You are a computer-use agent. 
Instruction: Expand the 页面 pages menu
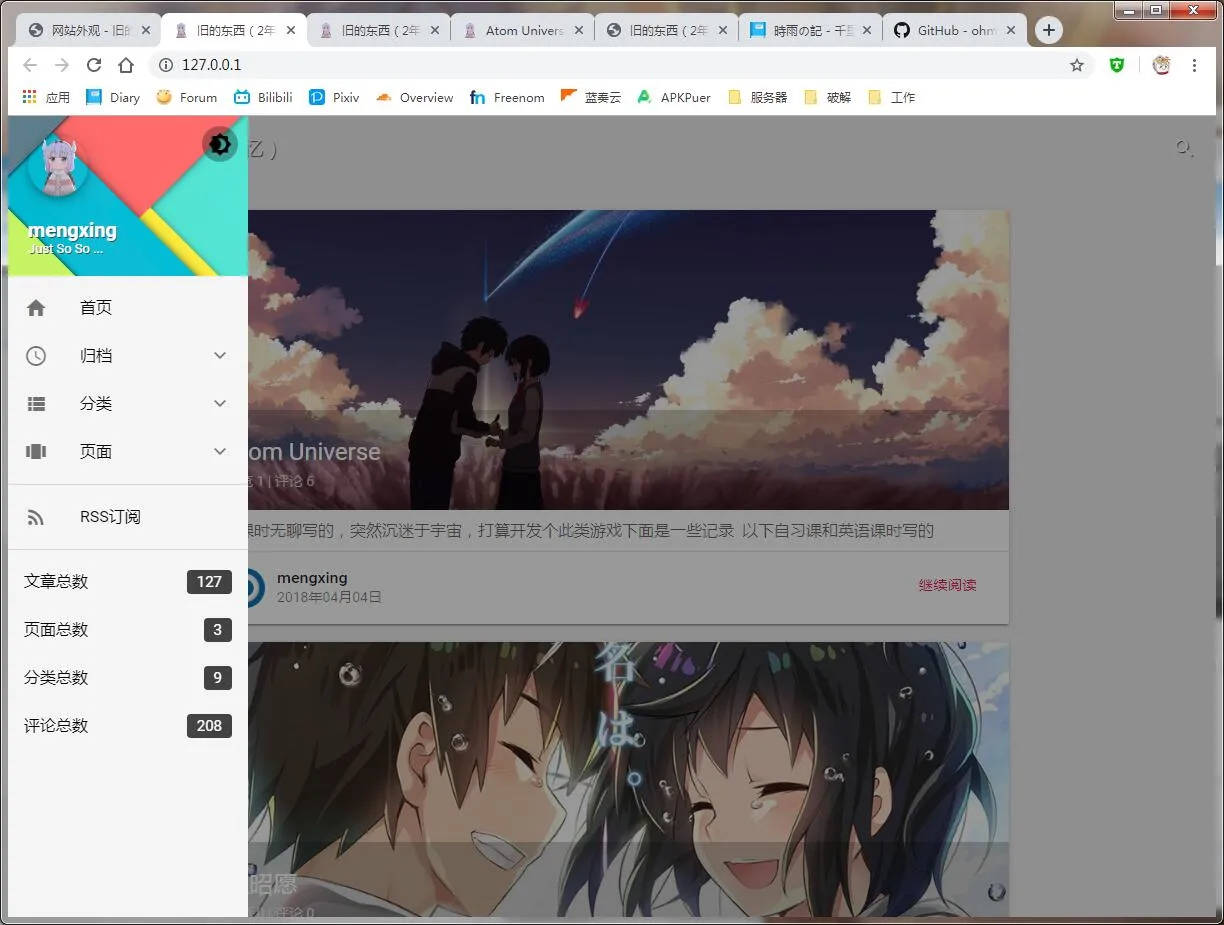[x=219, y=451]
